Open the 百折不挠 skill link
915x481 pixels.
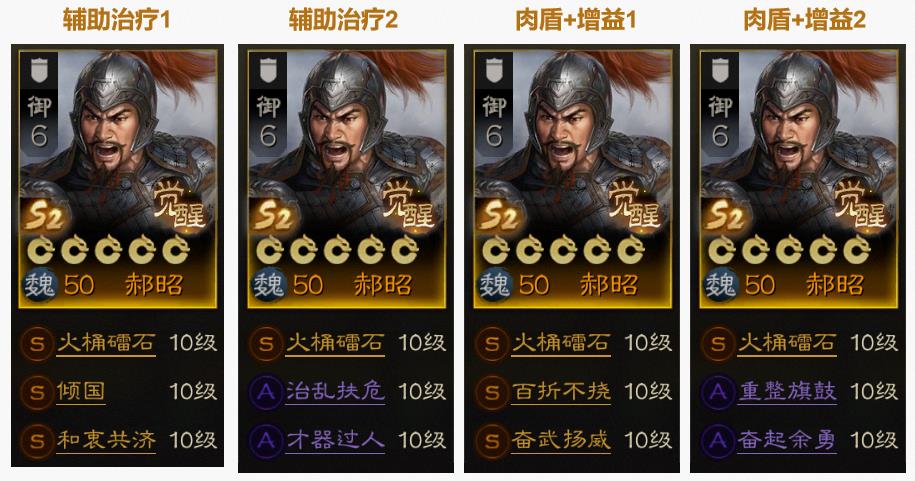click(x=561, y=392)
